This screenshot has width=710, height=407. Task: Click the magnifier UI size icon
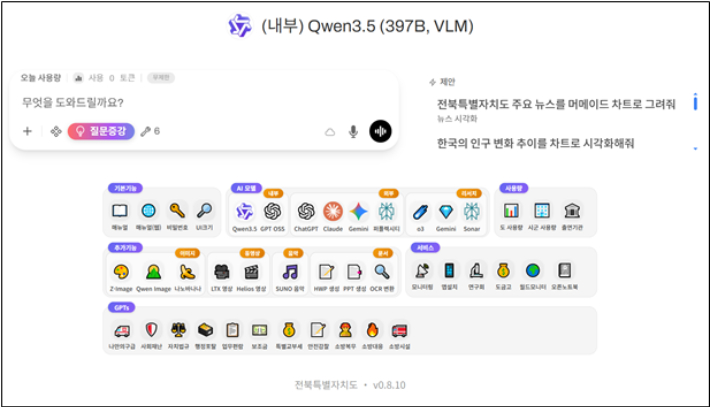pyautogui.click(x=204, y=211)
